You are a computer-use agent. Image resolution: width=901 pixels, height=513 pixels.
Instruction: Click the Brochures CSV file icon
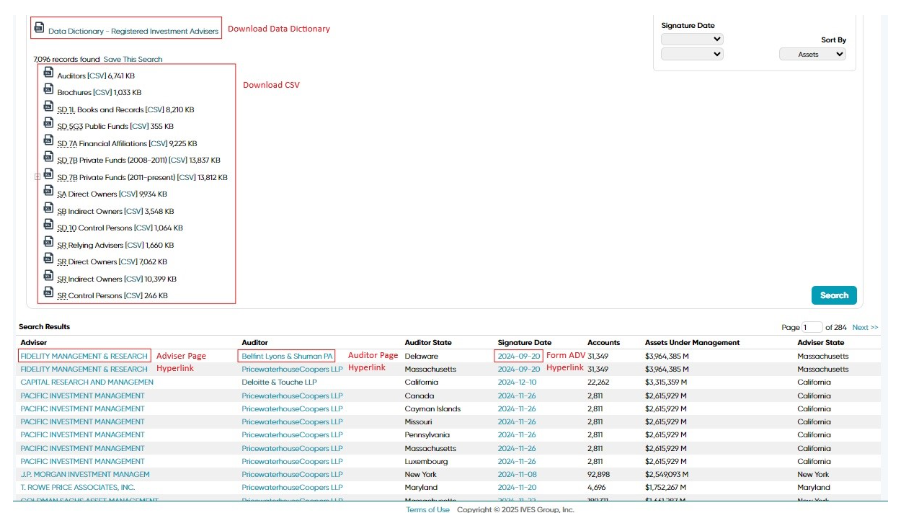[48, 89]
